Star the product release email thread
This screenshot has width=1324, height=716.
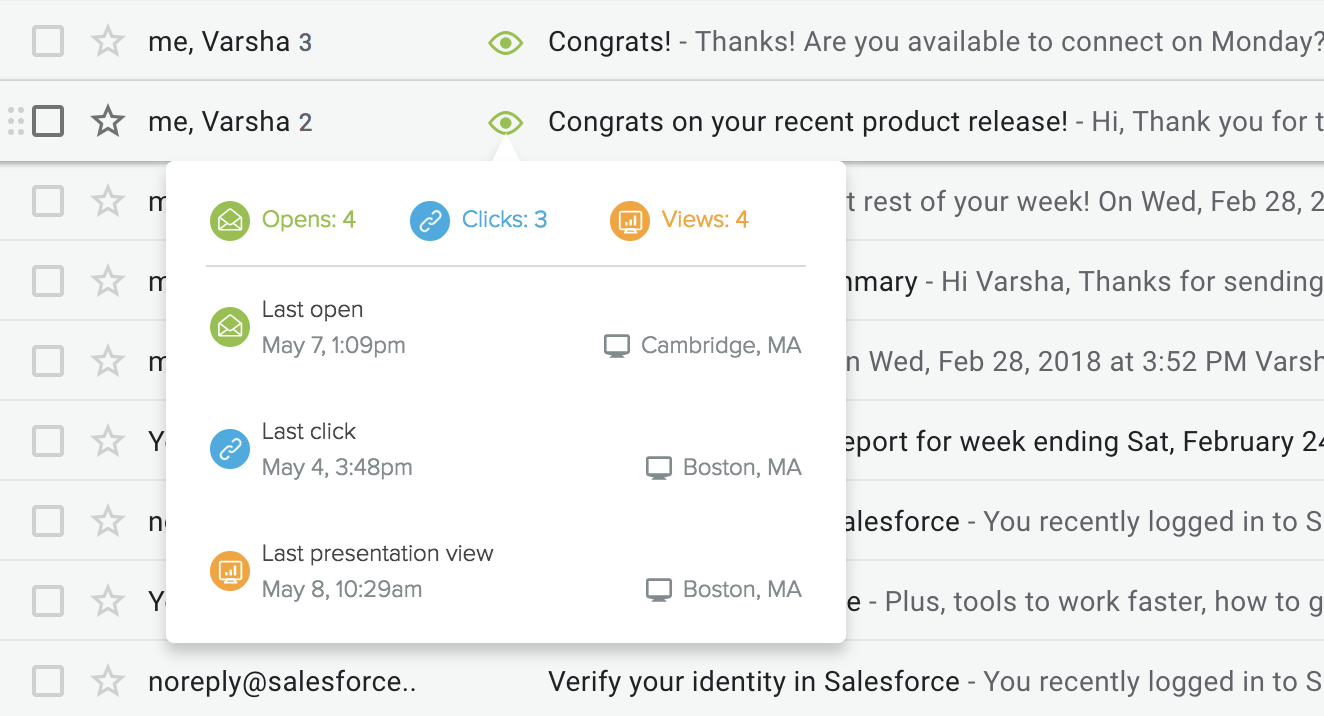(107, 122)
